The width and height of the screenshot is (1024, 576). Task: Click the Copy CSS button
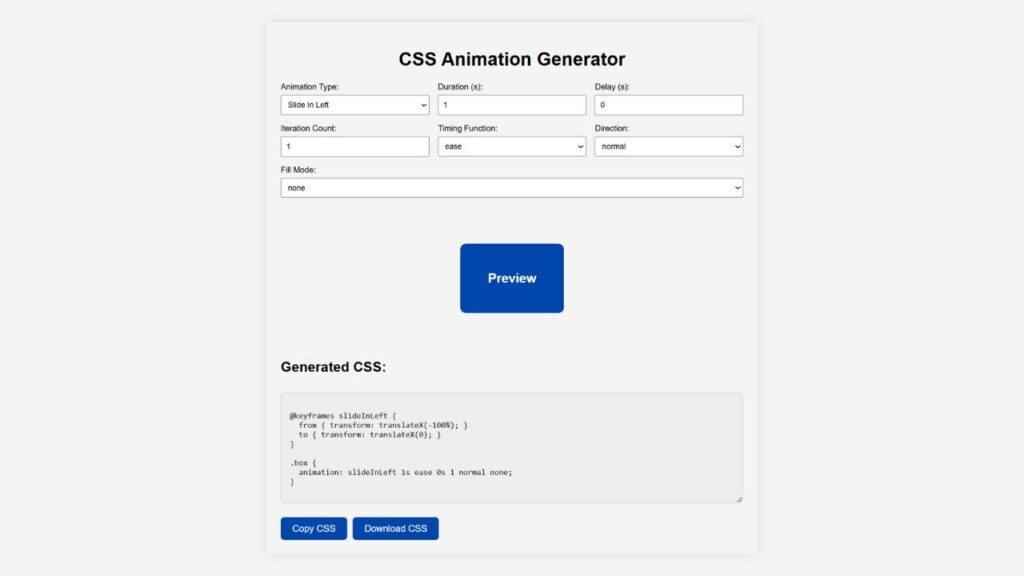(313, 528)
